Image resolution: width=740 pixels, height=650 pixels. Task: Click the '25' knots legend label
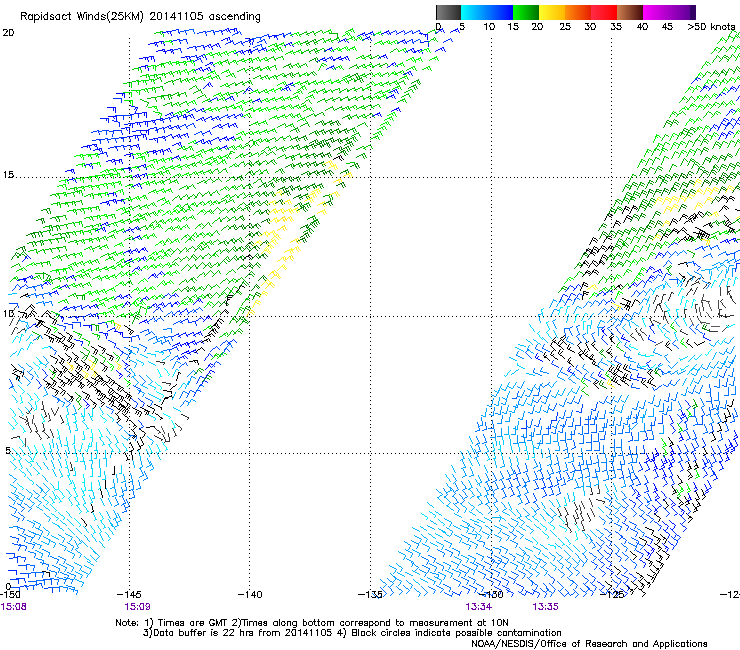(x=565, y=27)
